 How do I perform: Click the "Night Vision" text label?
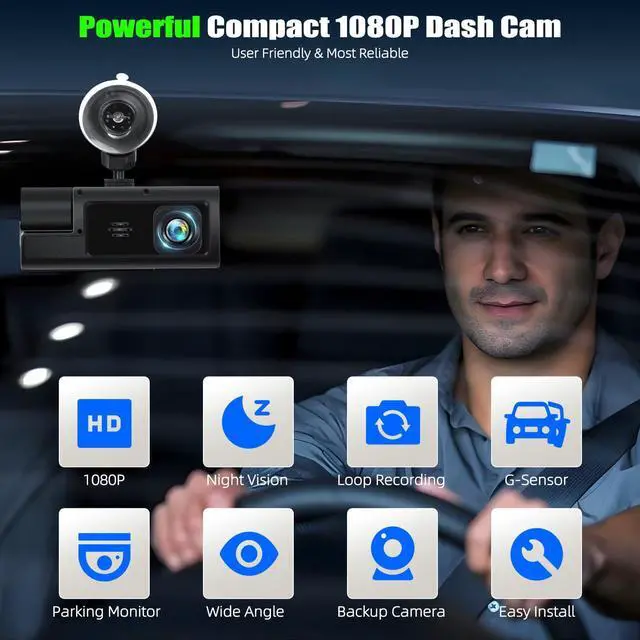click(x=247, y=480)
